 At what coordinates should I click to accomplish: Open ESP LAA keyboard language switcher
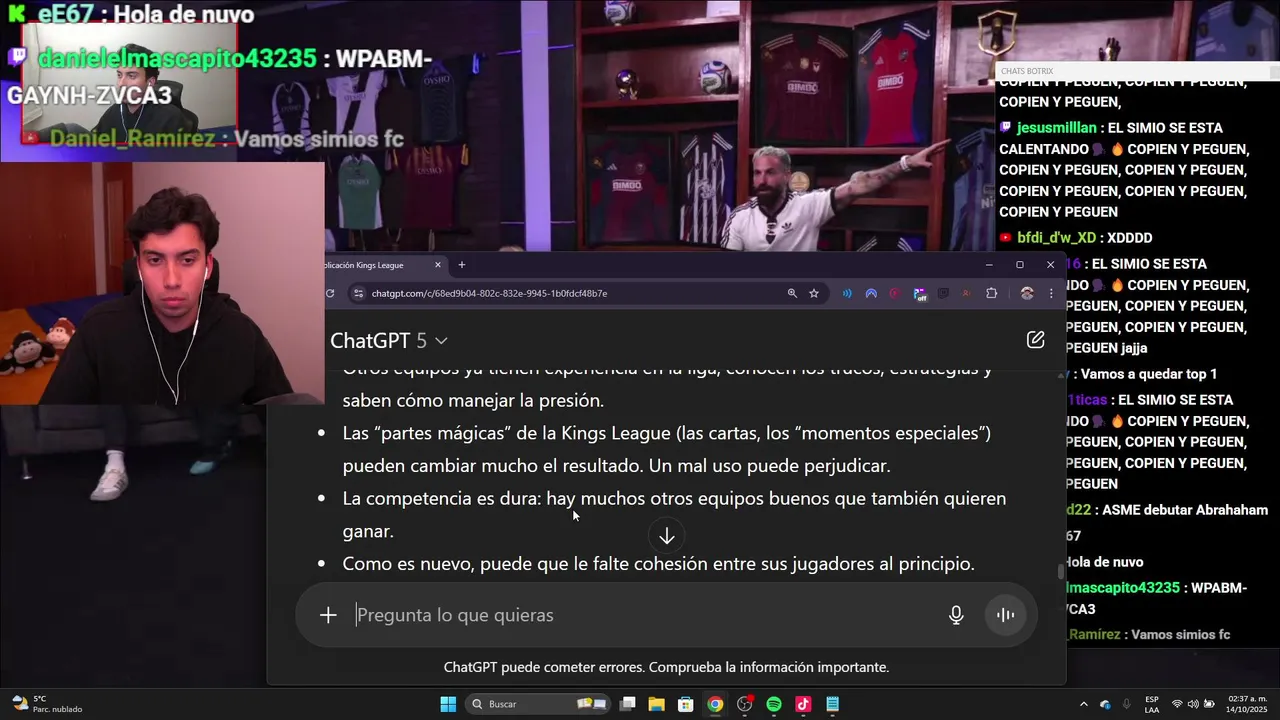(x=1152, y=704)
